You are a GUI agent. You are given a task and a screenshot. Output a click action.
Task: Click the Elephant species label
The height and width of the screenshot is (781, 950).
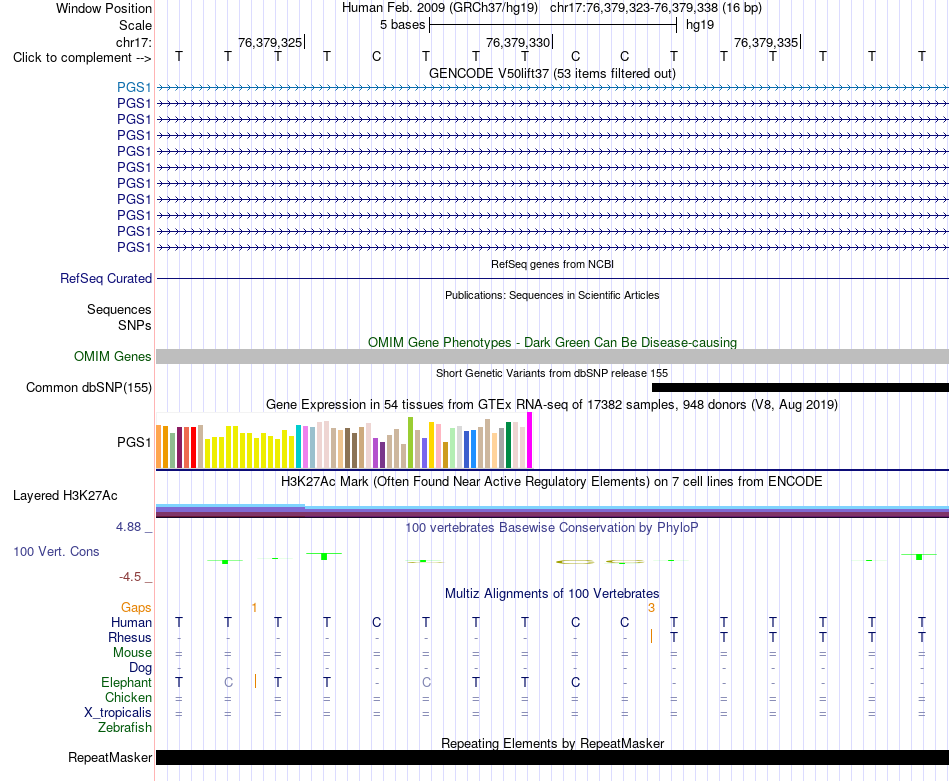127,682
